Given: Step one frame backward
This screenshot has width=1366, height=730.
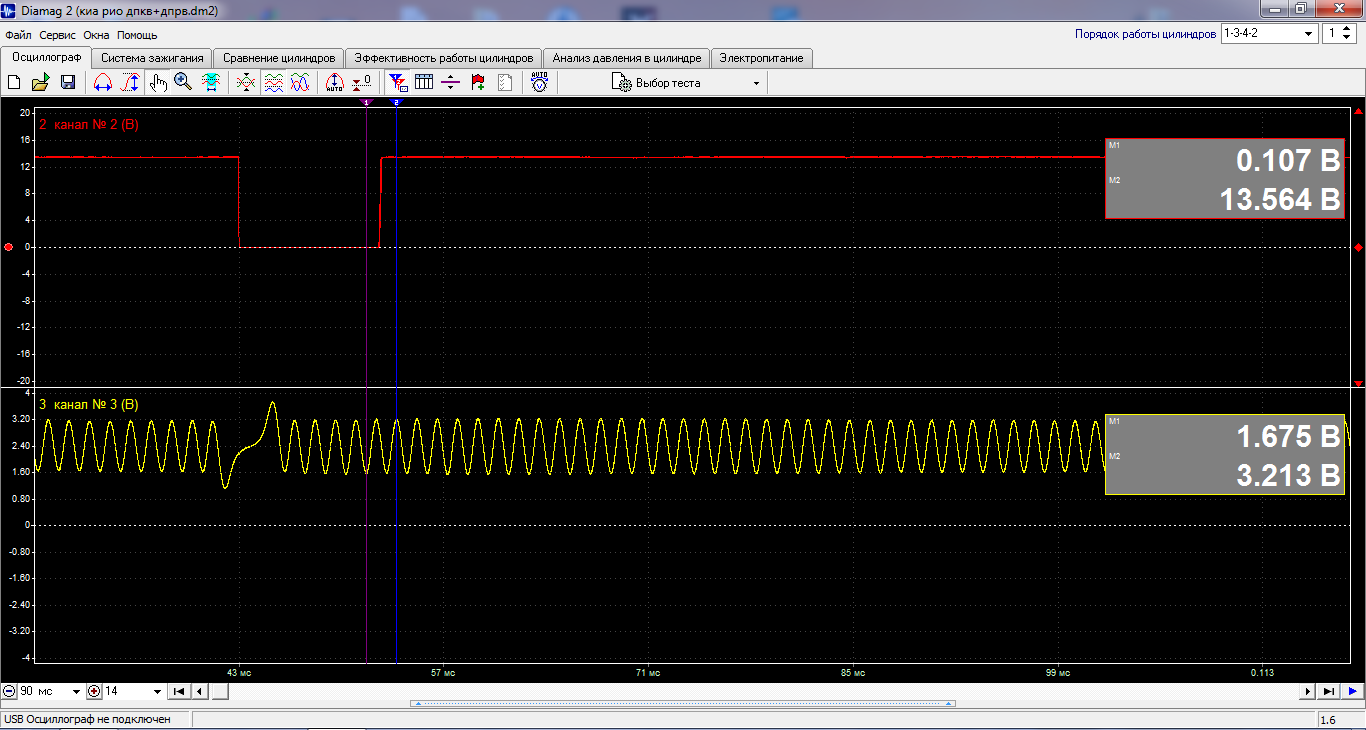Looking at the screenshot, I should tap(199, 691).
